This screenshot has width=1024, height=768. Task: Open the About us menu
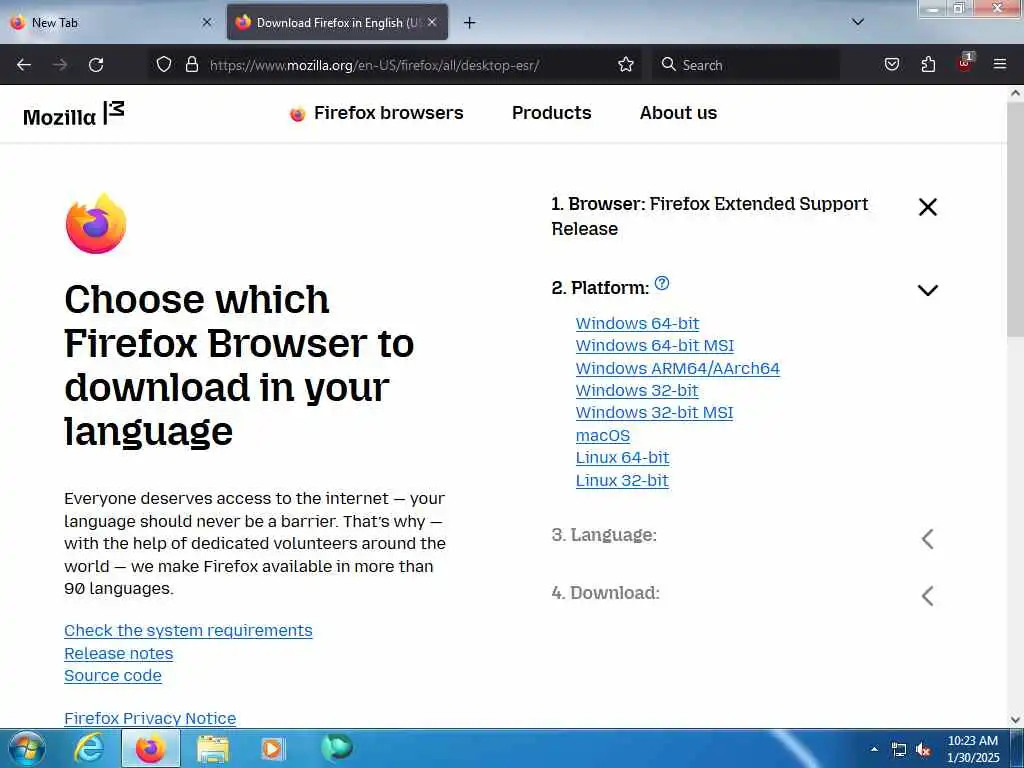click(678, 113)
